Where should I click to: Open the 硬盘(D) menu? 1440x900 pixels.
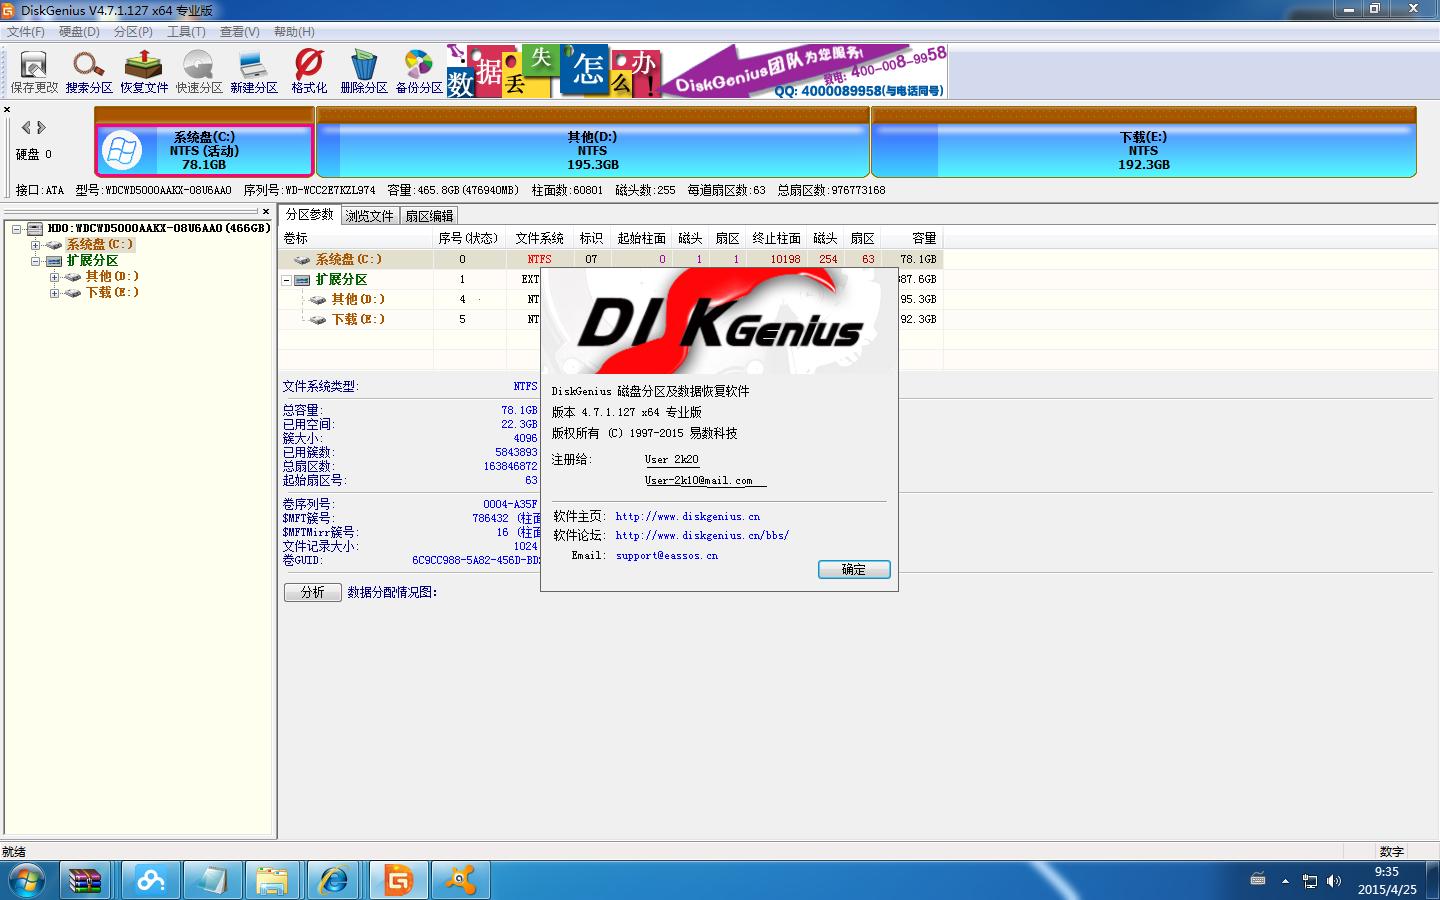coord(79,32)
